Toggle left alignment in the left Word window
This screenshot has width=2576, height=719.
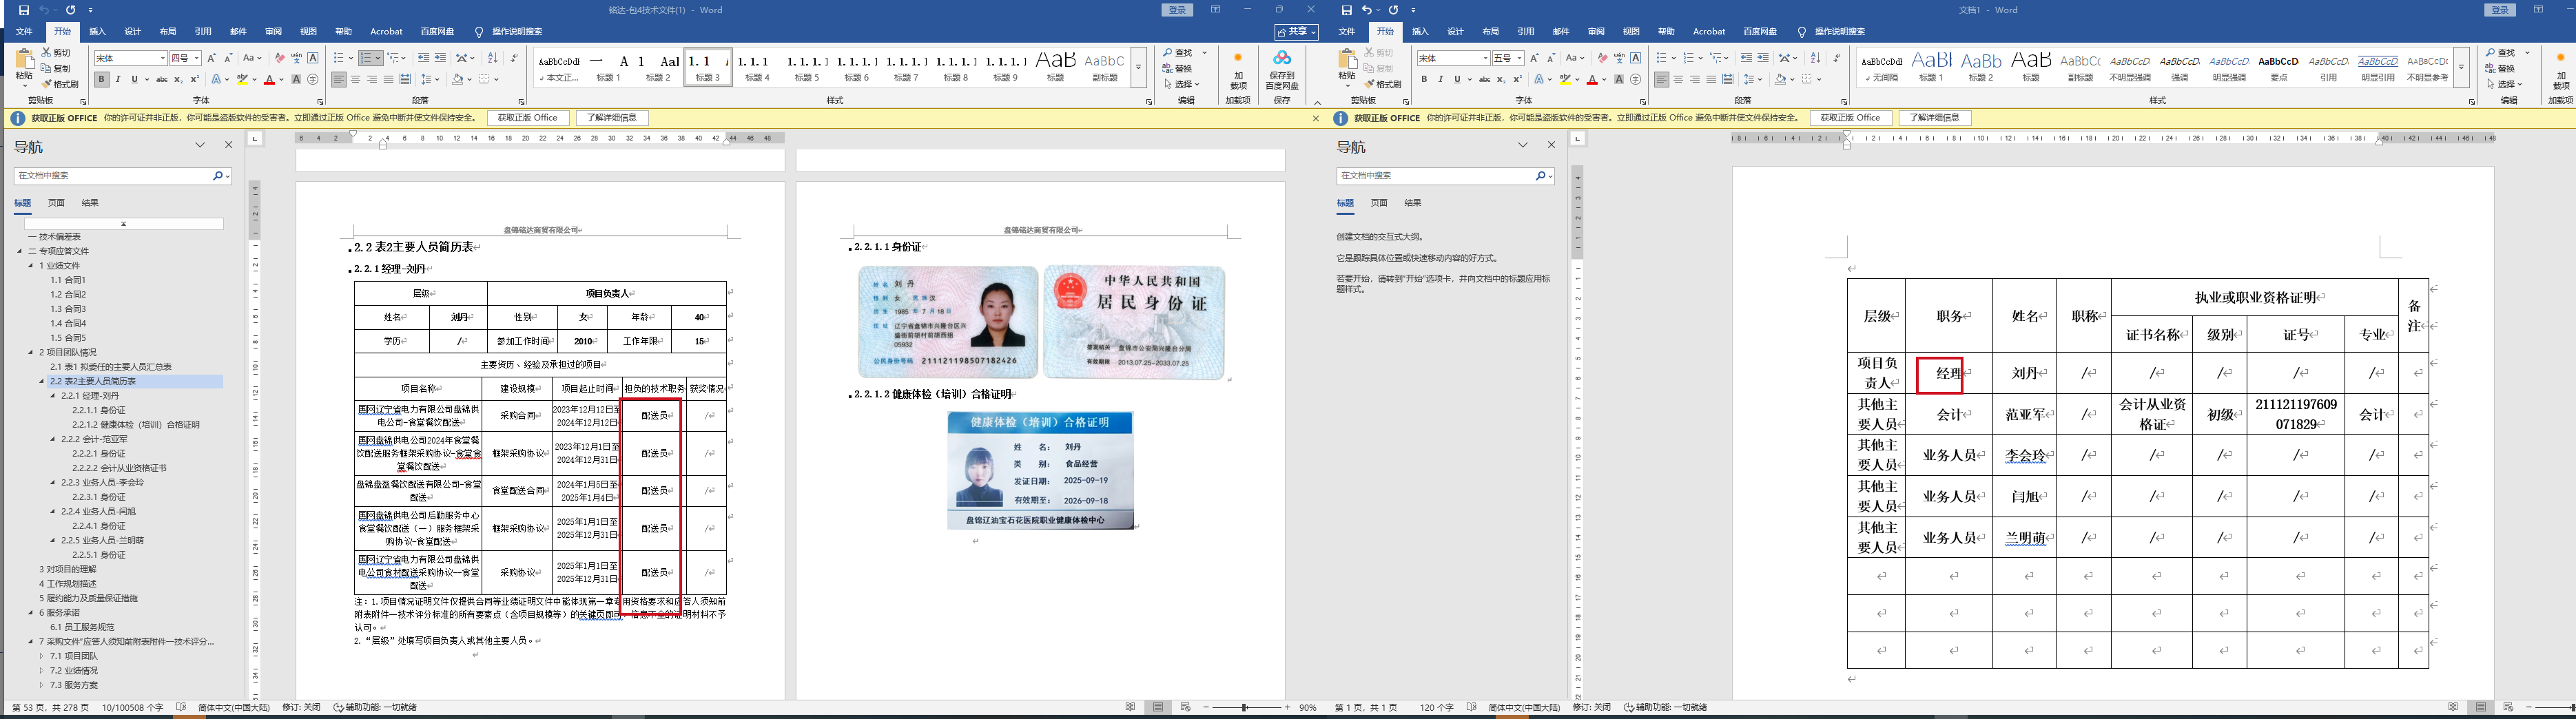pos(339,80)
